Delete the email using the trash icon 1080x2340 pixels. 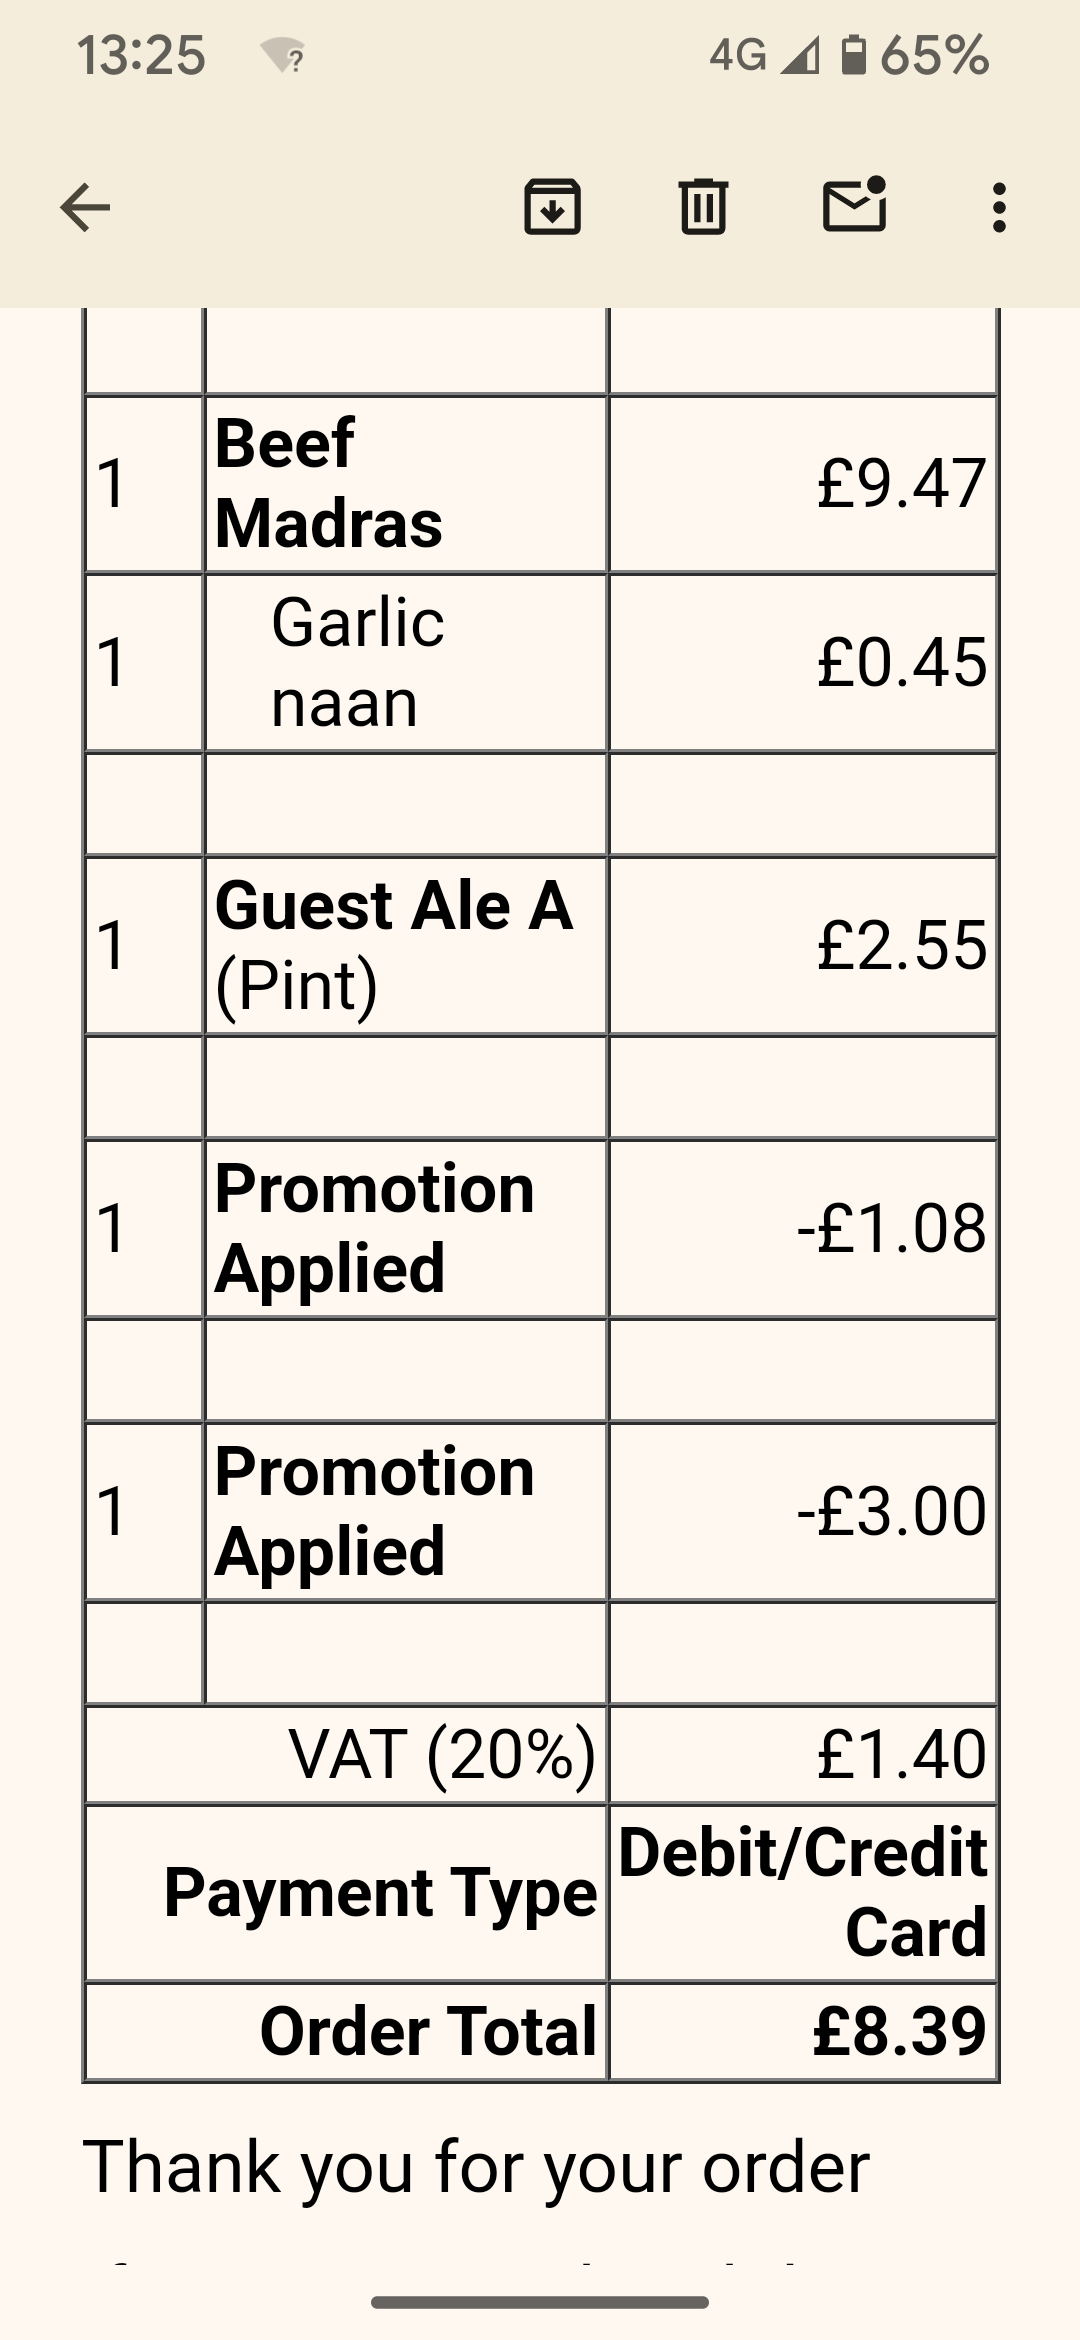(x=703, y=207)
